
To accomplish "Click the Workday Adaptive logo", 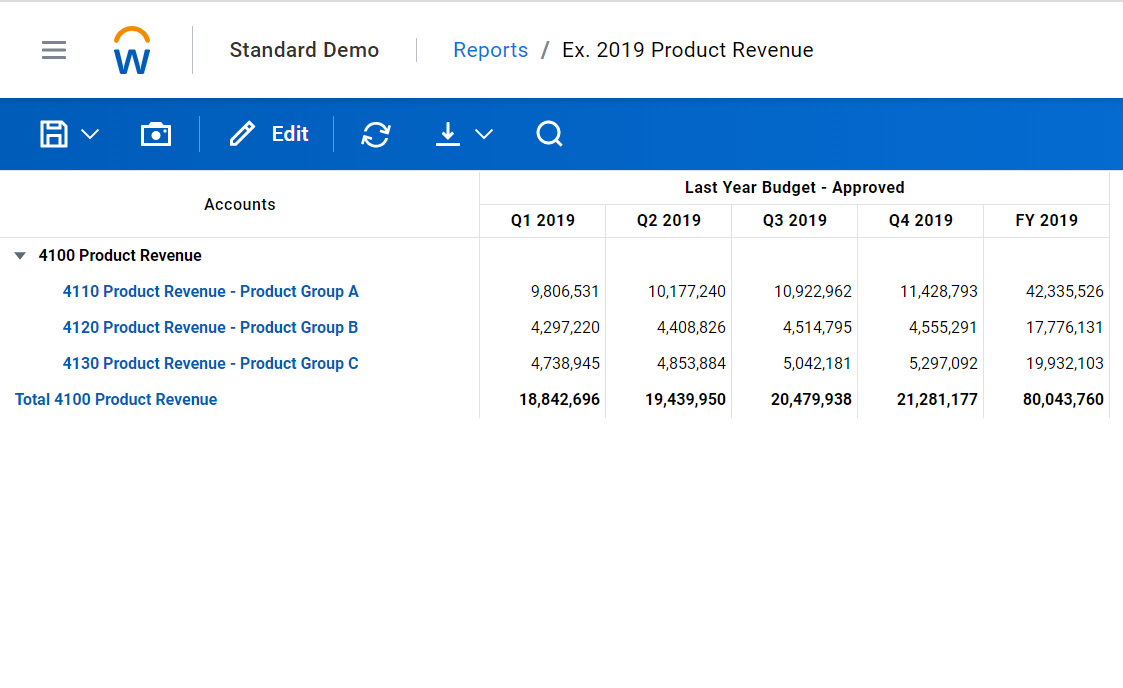I will click(132, 50).
